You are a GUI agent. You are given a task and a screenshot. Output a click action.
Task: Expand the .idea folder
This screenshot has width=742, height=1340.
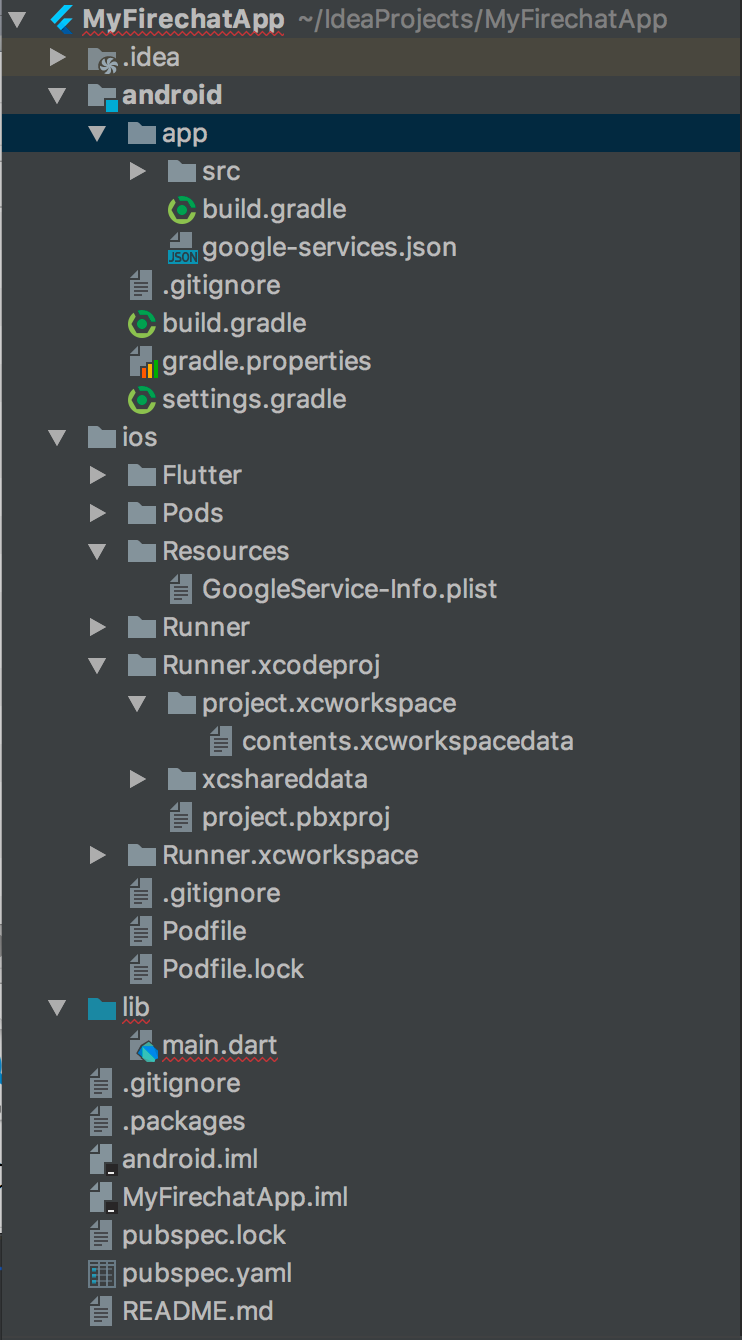pos(58,58)
